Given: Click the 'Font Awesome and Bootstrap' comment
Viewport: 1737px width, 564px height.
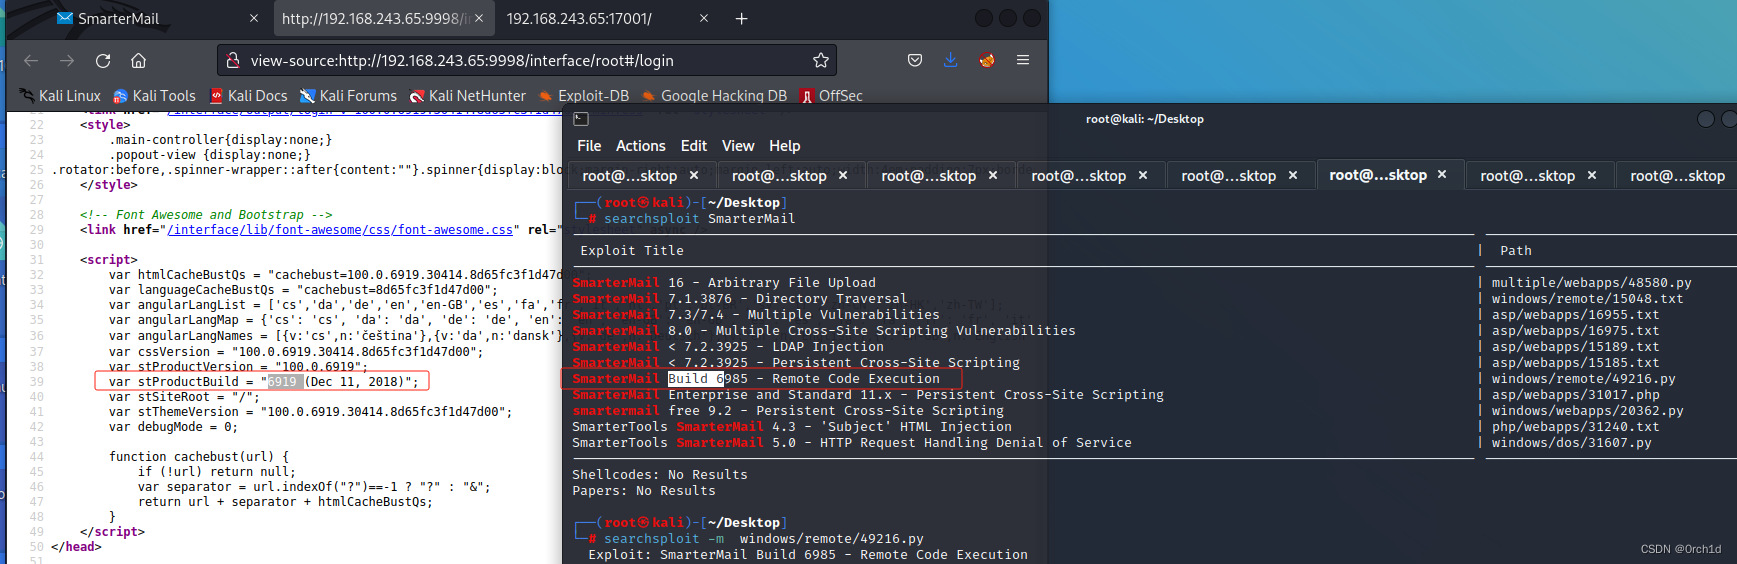Looking at the screenshot, I should 206,215.
